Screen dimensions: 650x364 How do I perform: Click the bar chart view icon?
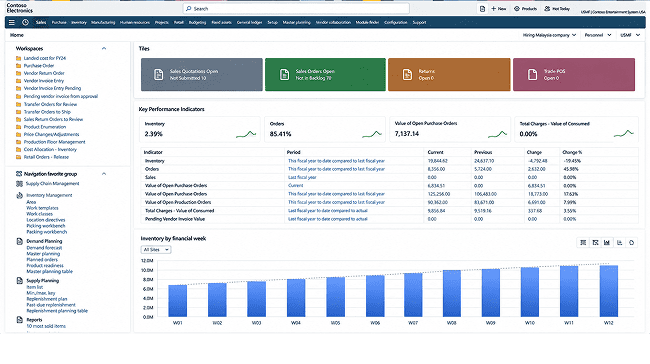(607, 243)
